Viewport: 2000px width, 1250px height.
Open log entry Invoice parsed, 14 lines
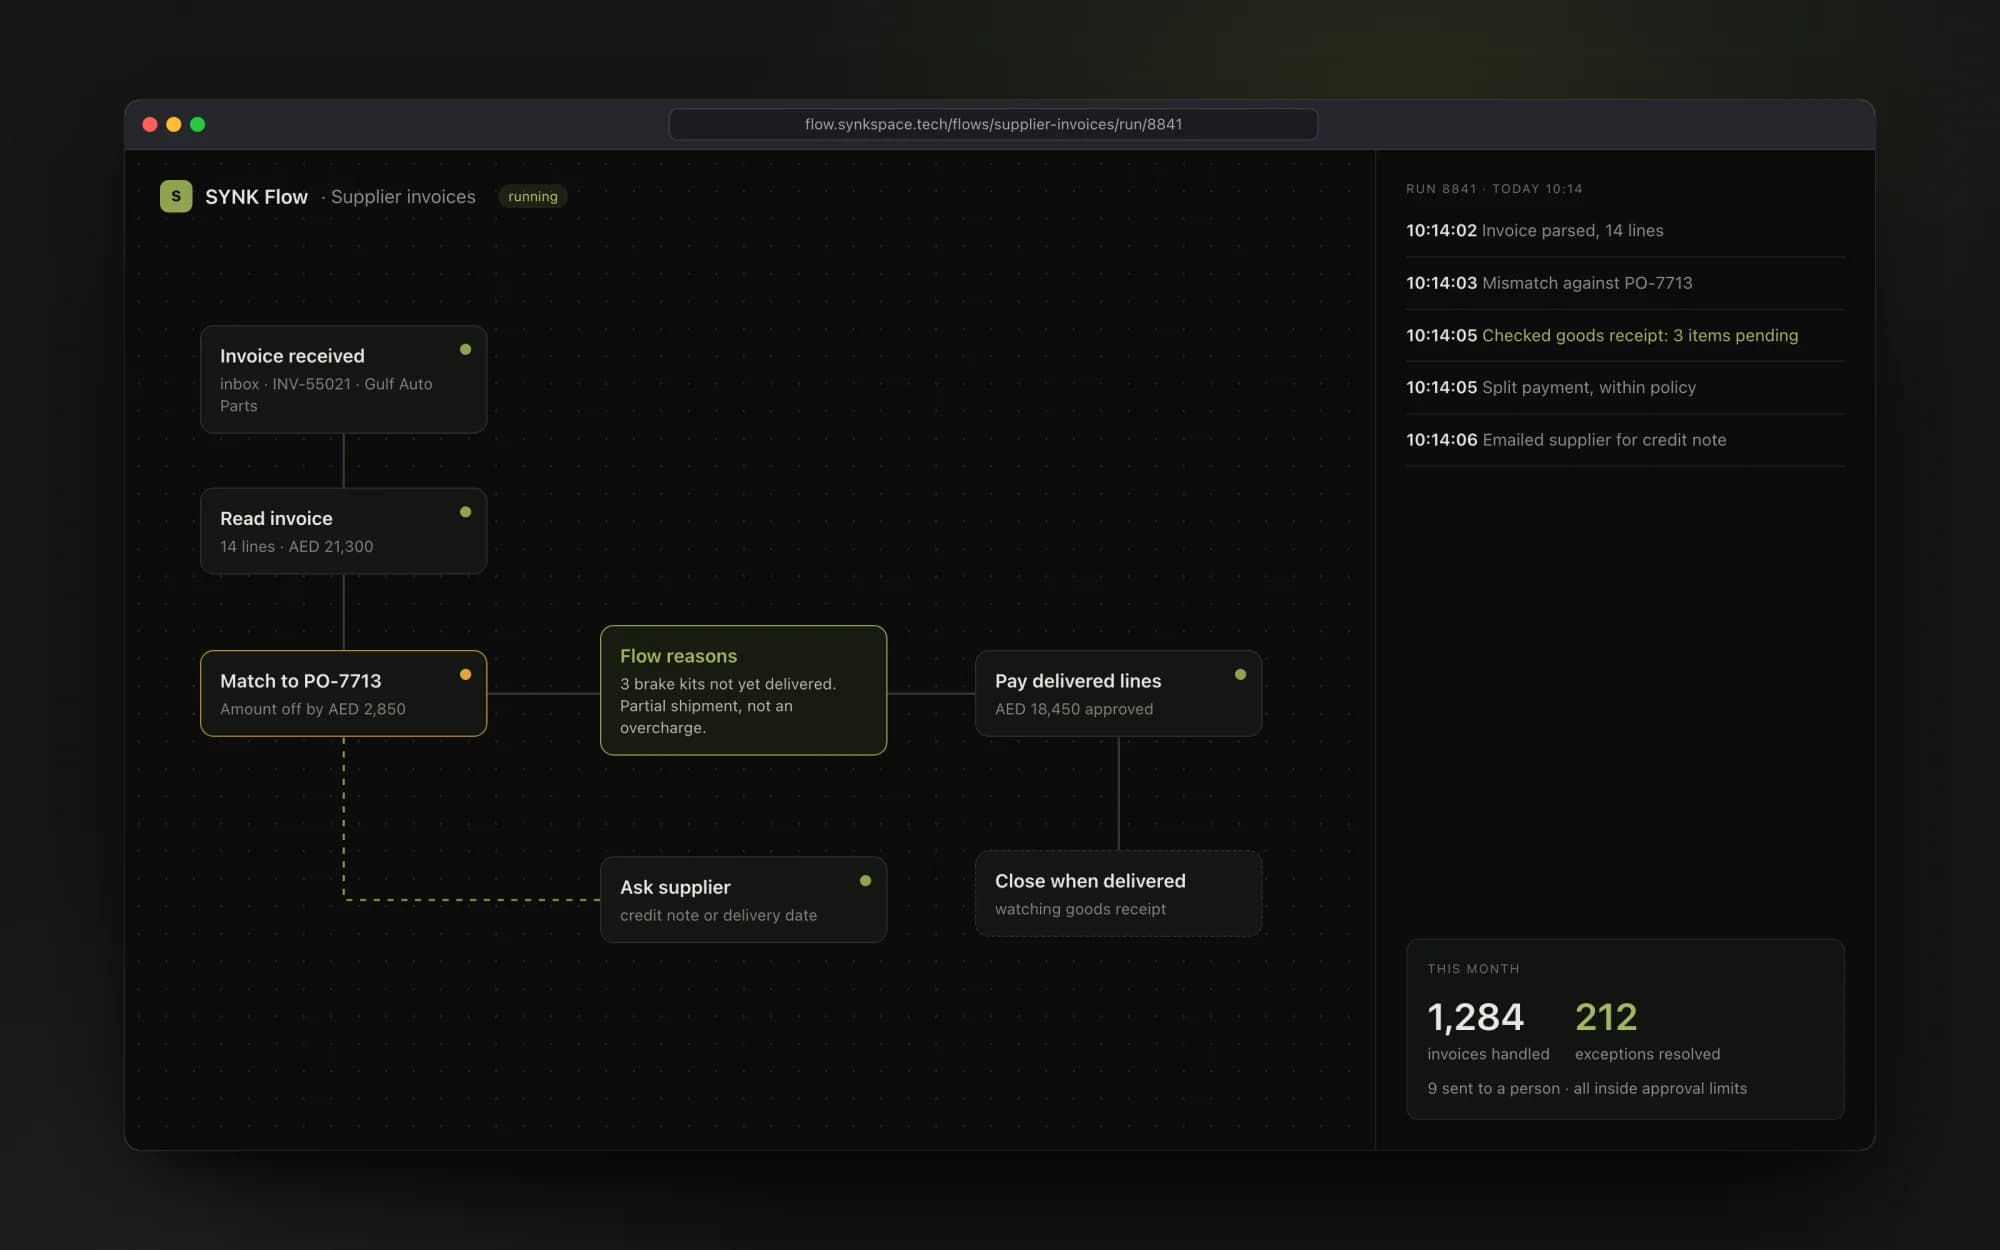(x=1625, y=231)
